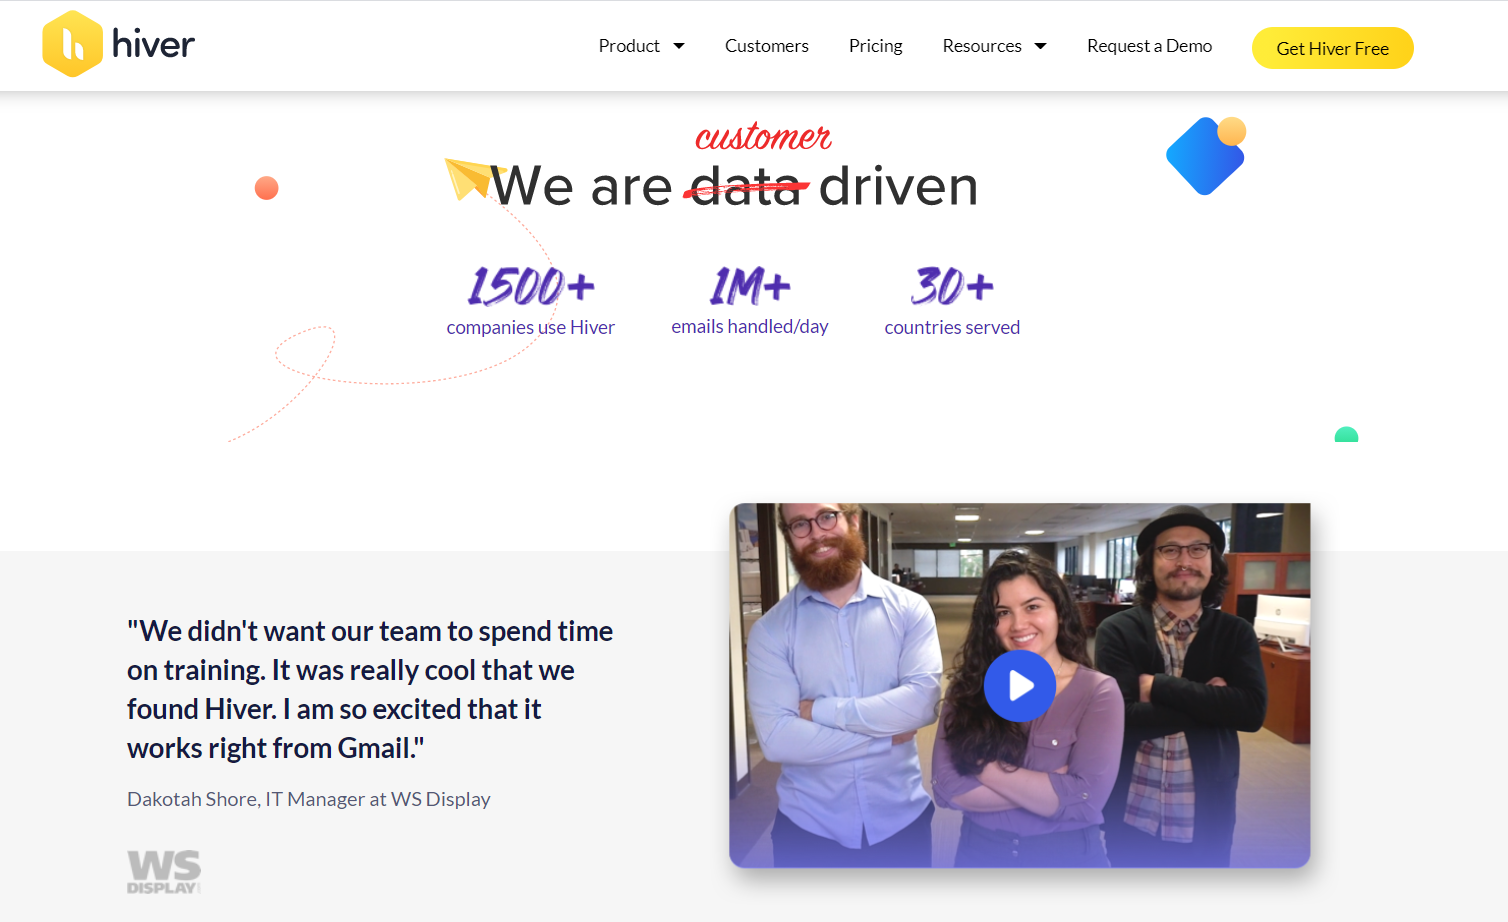
Task: Click the Request a Demo link
Action: pos(1149,46)
